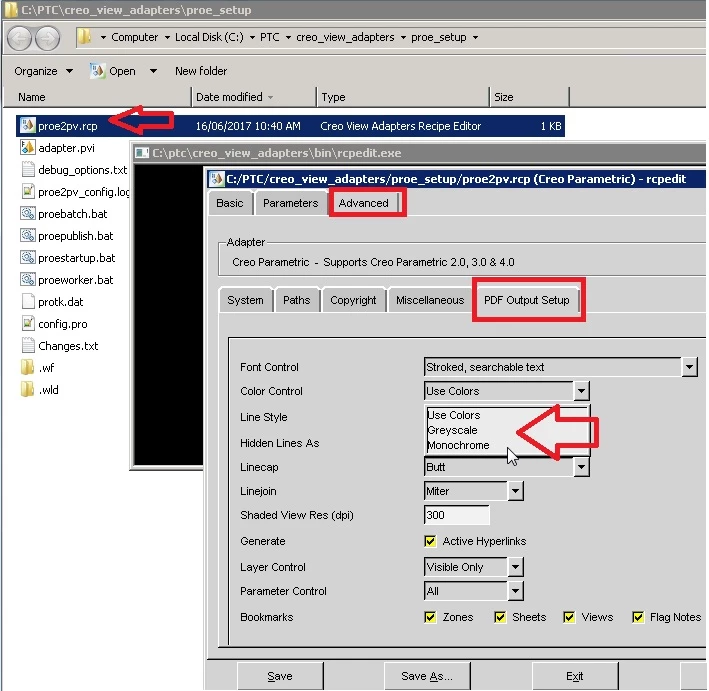Click Computer breadcrumb in address bar
The image size is (709, 691).
(134, 37)
